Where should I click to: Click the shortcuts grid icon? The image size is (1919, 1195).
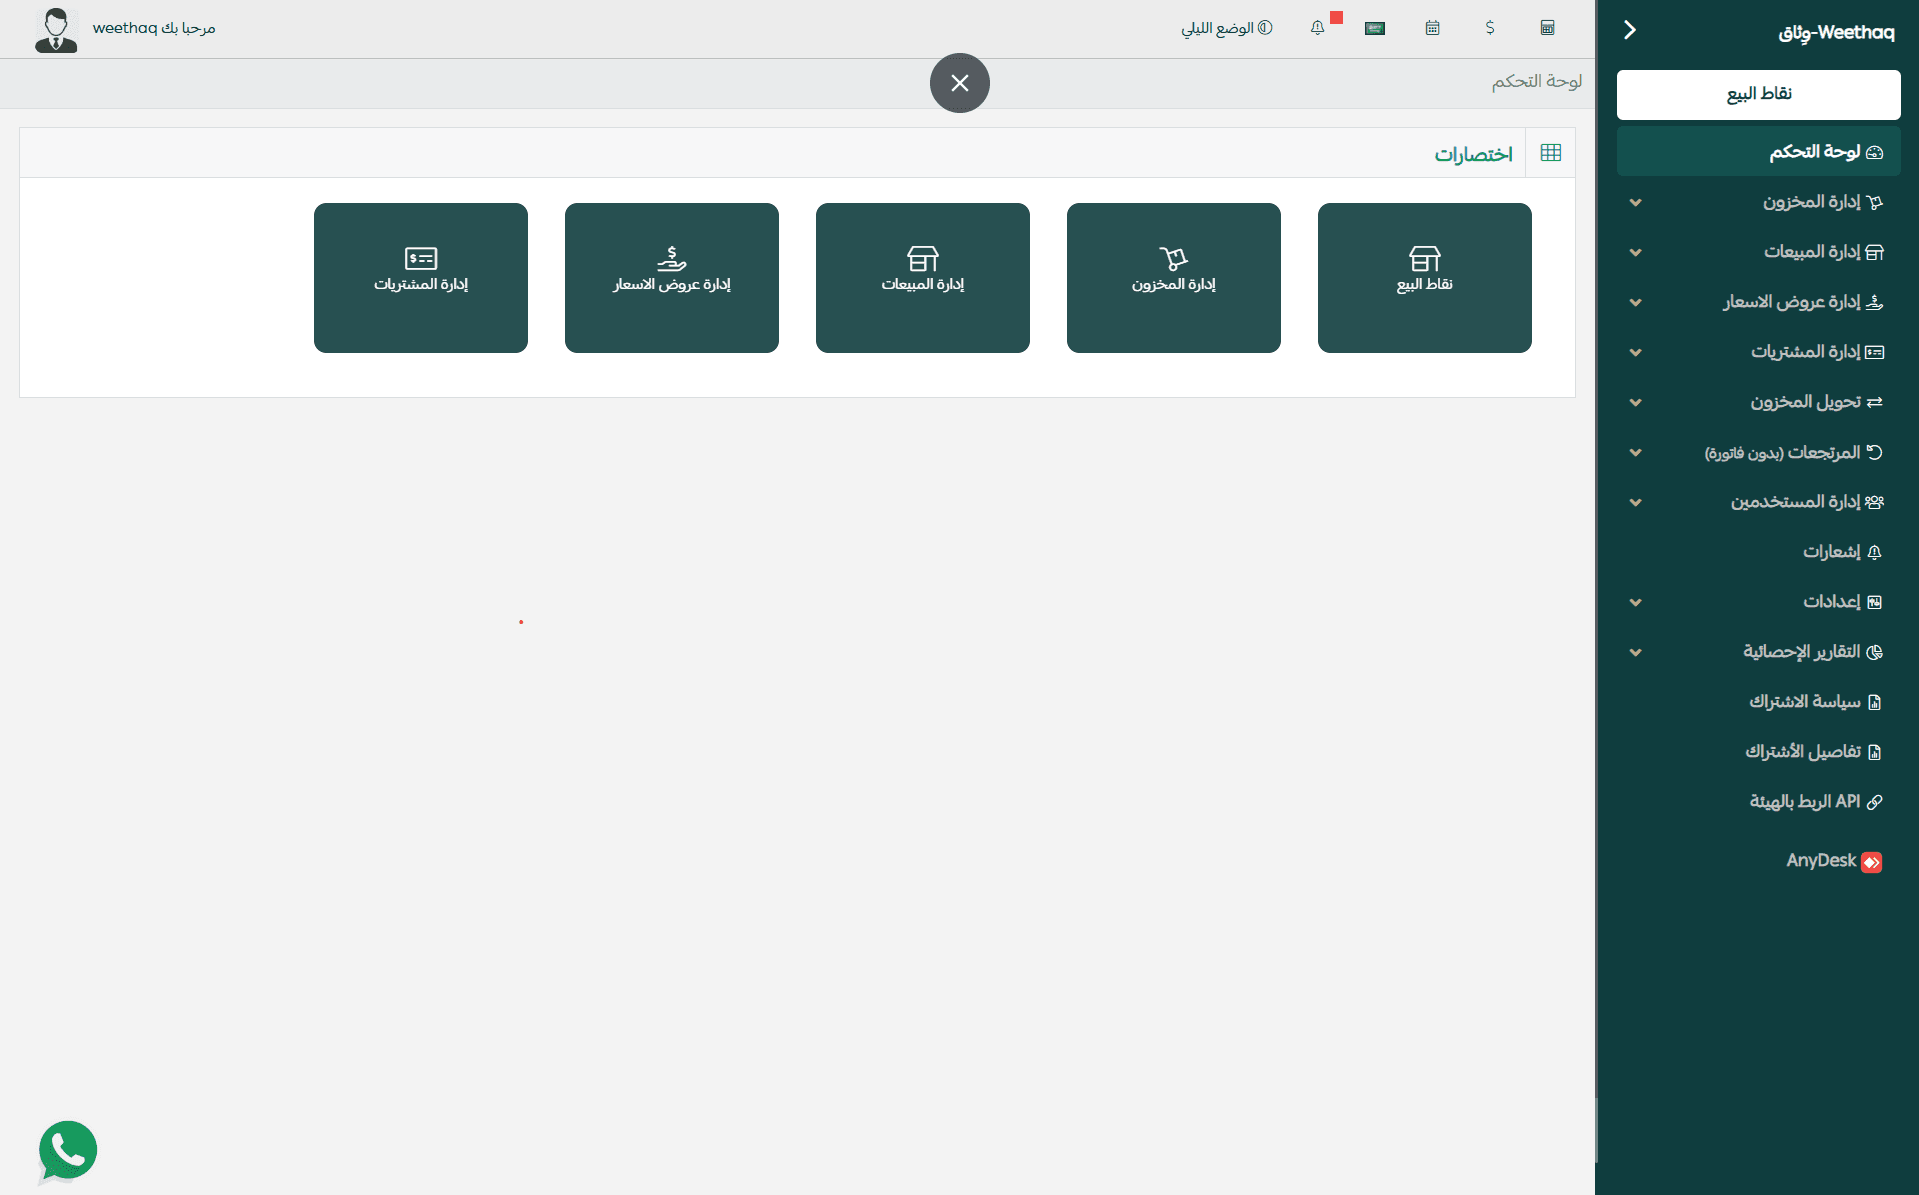(1550, 153)
